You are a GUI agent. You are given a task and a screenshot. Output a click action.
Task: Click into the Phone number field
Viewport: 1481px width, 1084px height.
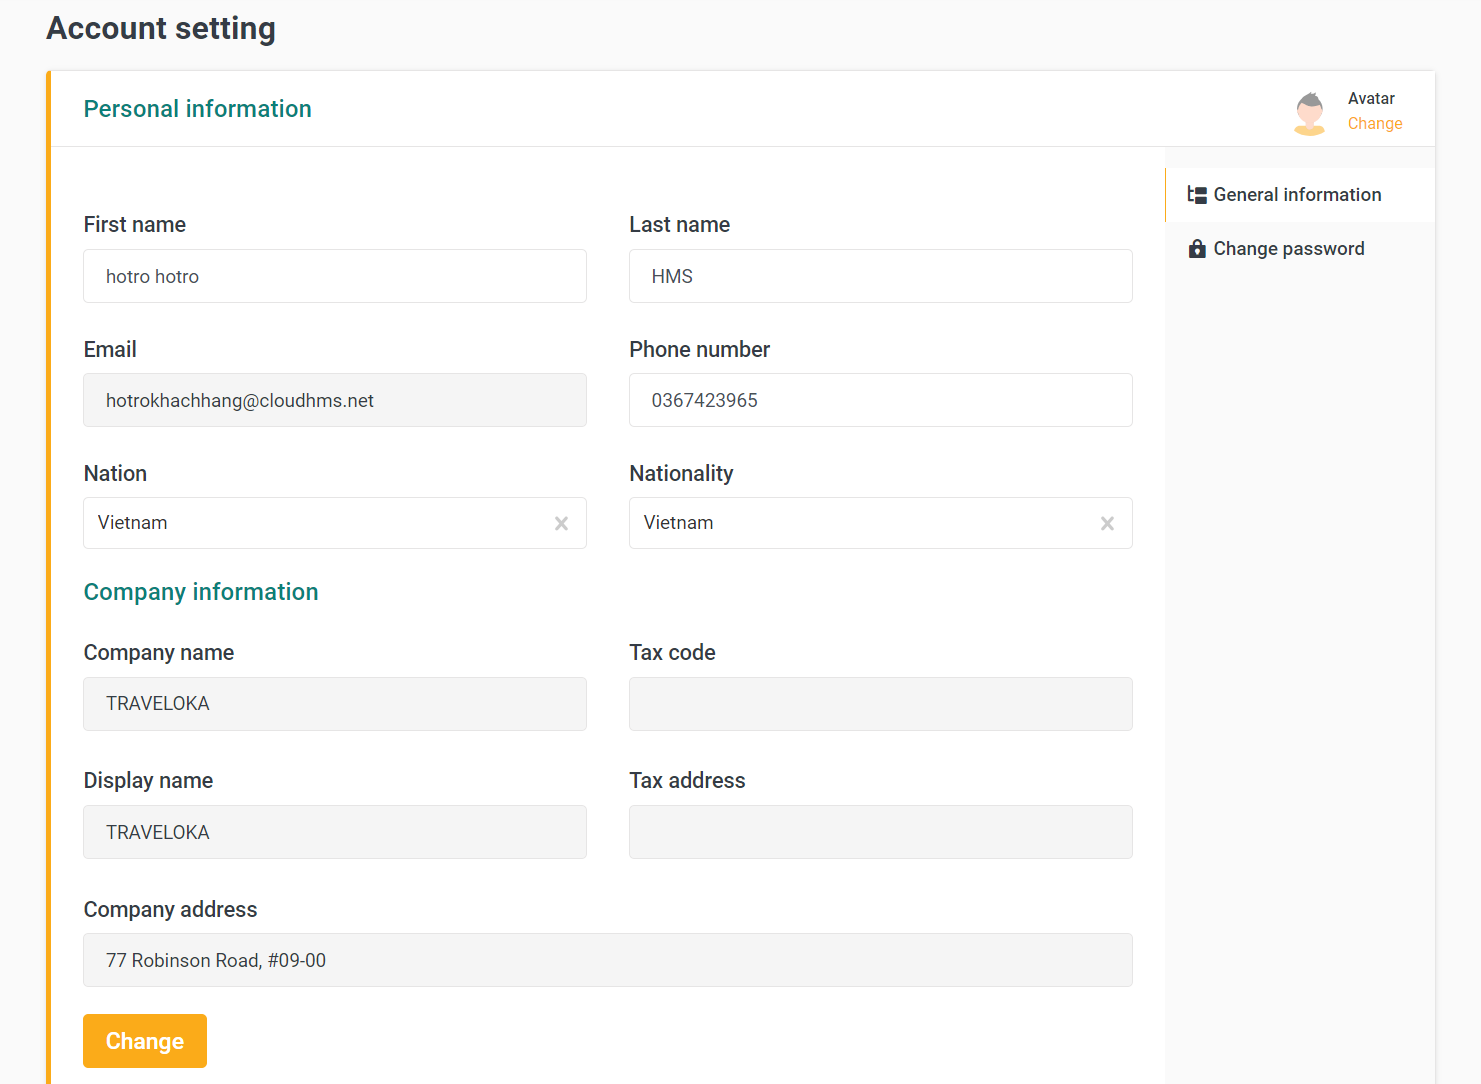click(x=880, y=400)
